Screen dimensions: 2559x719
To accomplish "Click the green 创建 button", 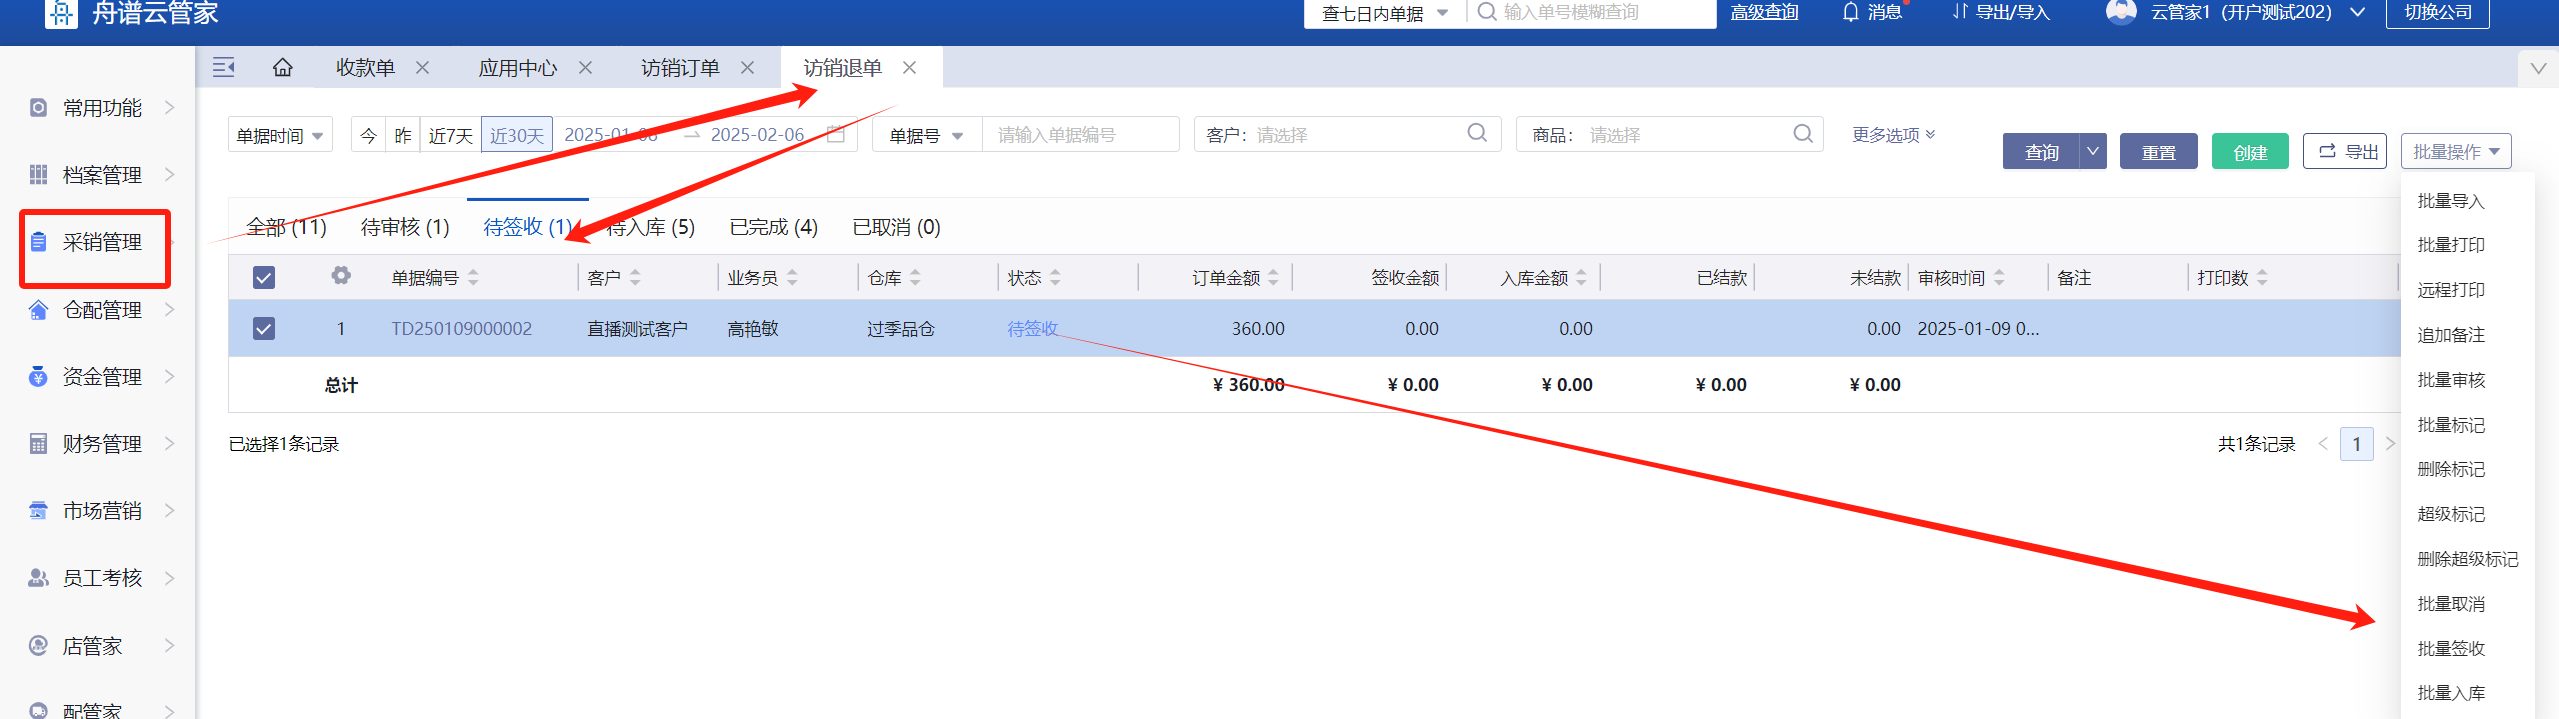I will [x=2249, y=152].
